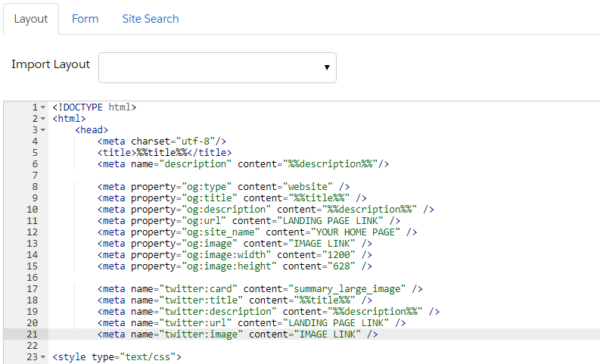Click the <title>%%title%%</title> line
This screenshot has width=600, height=364.
tap(165, 153)
